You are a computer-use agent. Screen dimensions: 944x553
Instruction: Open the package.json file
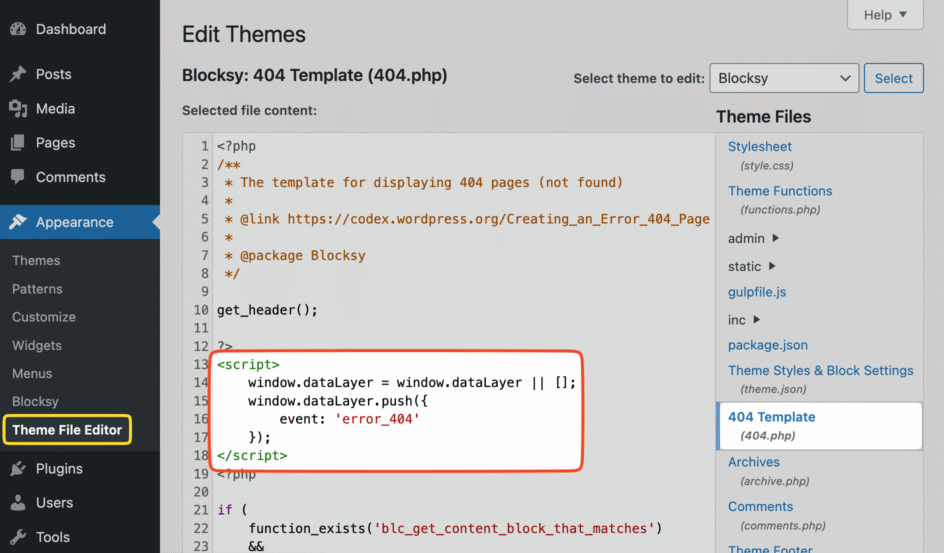(x=768, y=345)
